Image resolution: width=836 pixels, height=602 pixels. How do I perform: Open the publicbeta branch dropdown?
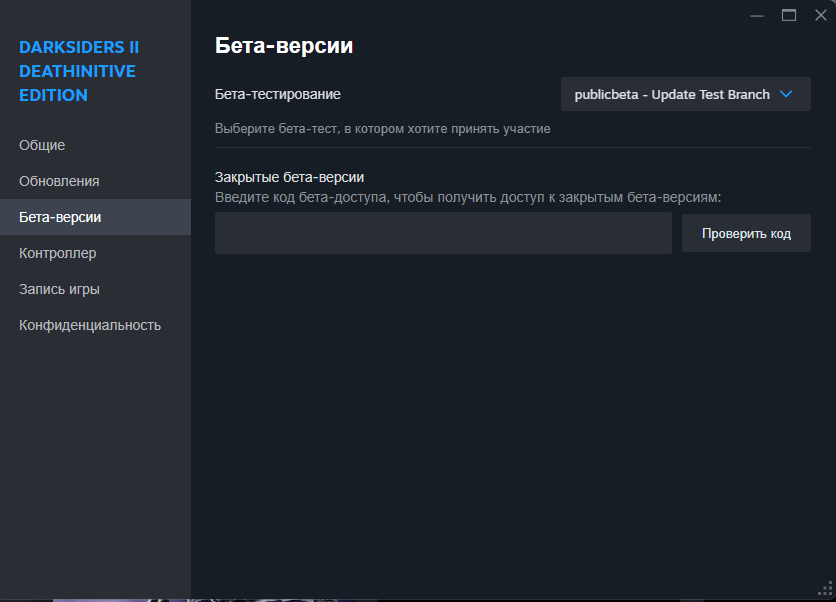pyautogui.click(x=686, y=94)
